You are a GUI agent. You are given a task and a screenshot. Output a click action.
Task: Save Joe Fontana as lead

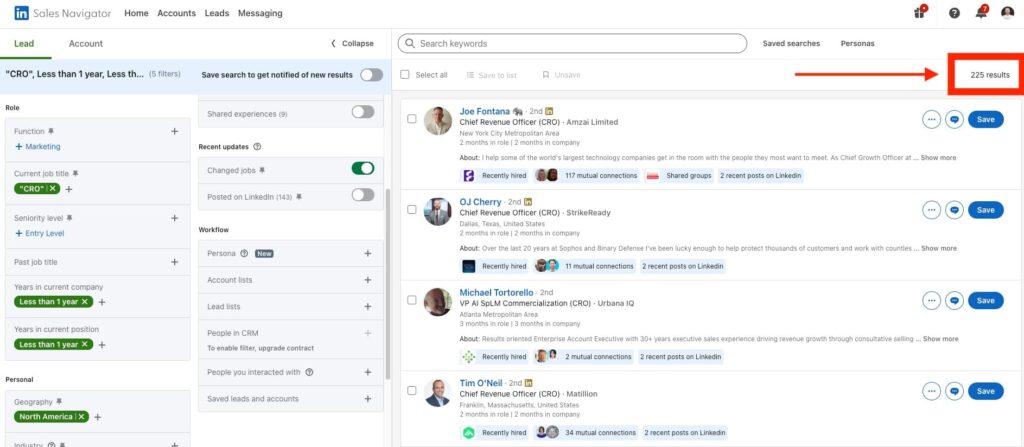tap(985, 120)
